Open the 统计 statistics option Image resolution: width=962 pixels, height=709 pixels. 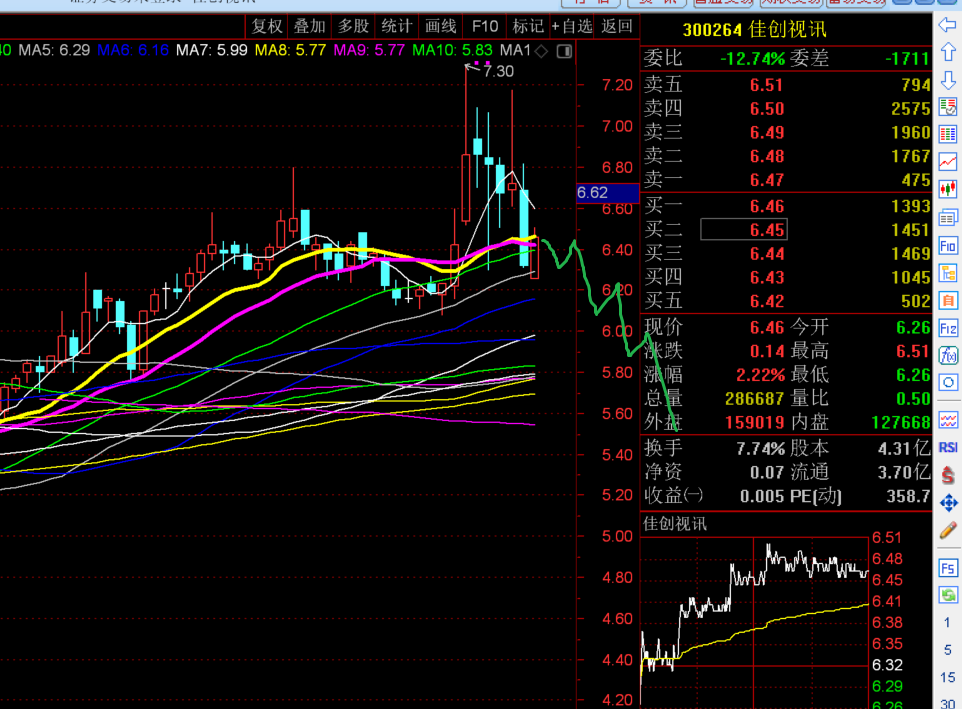click(397, 26)
